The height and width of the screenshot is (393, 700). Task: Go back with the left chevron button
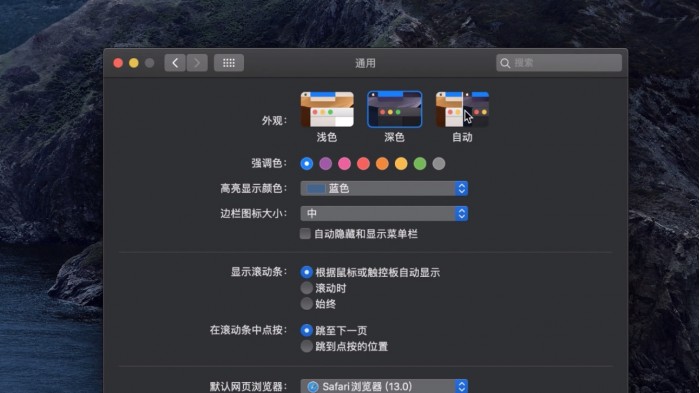(x=175, y=63)
